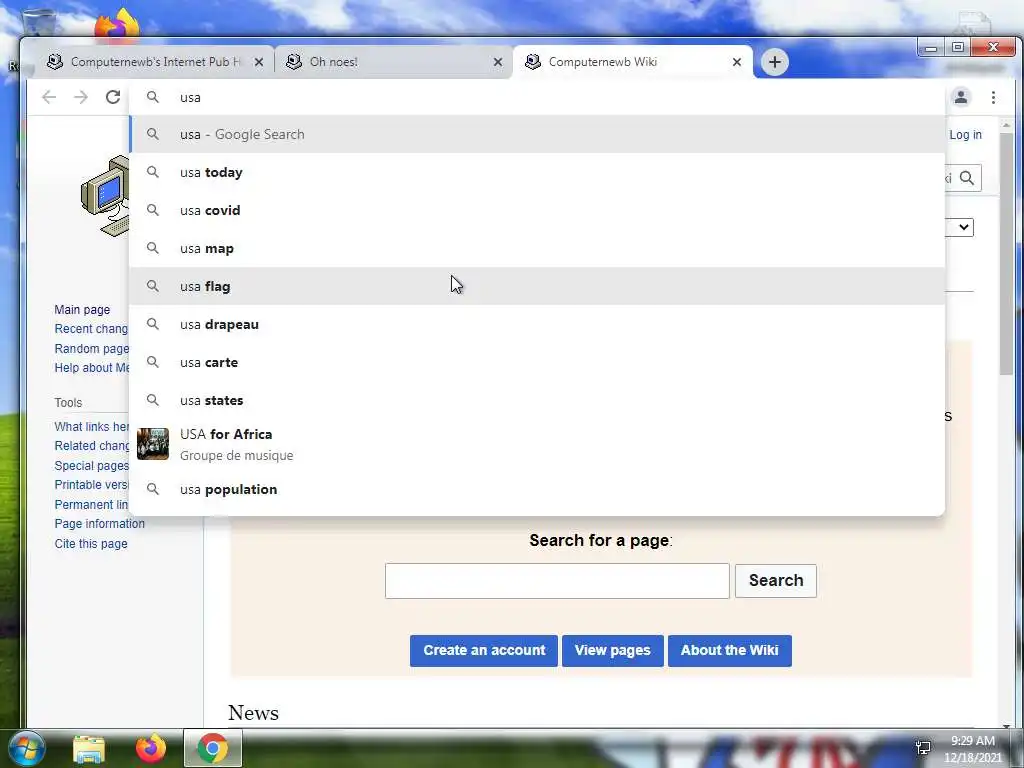Go to Random page link

92,348
